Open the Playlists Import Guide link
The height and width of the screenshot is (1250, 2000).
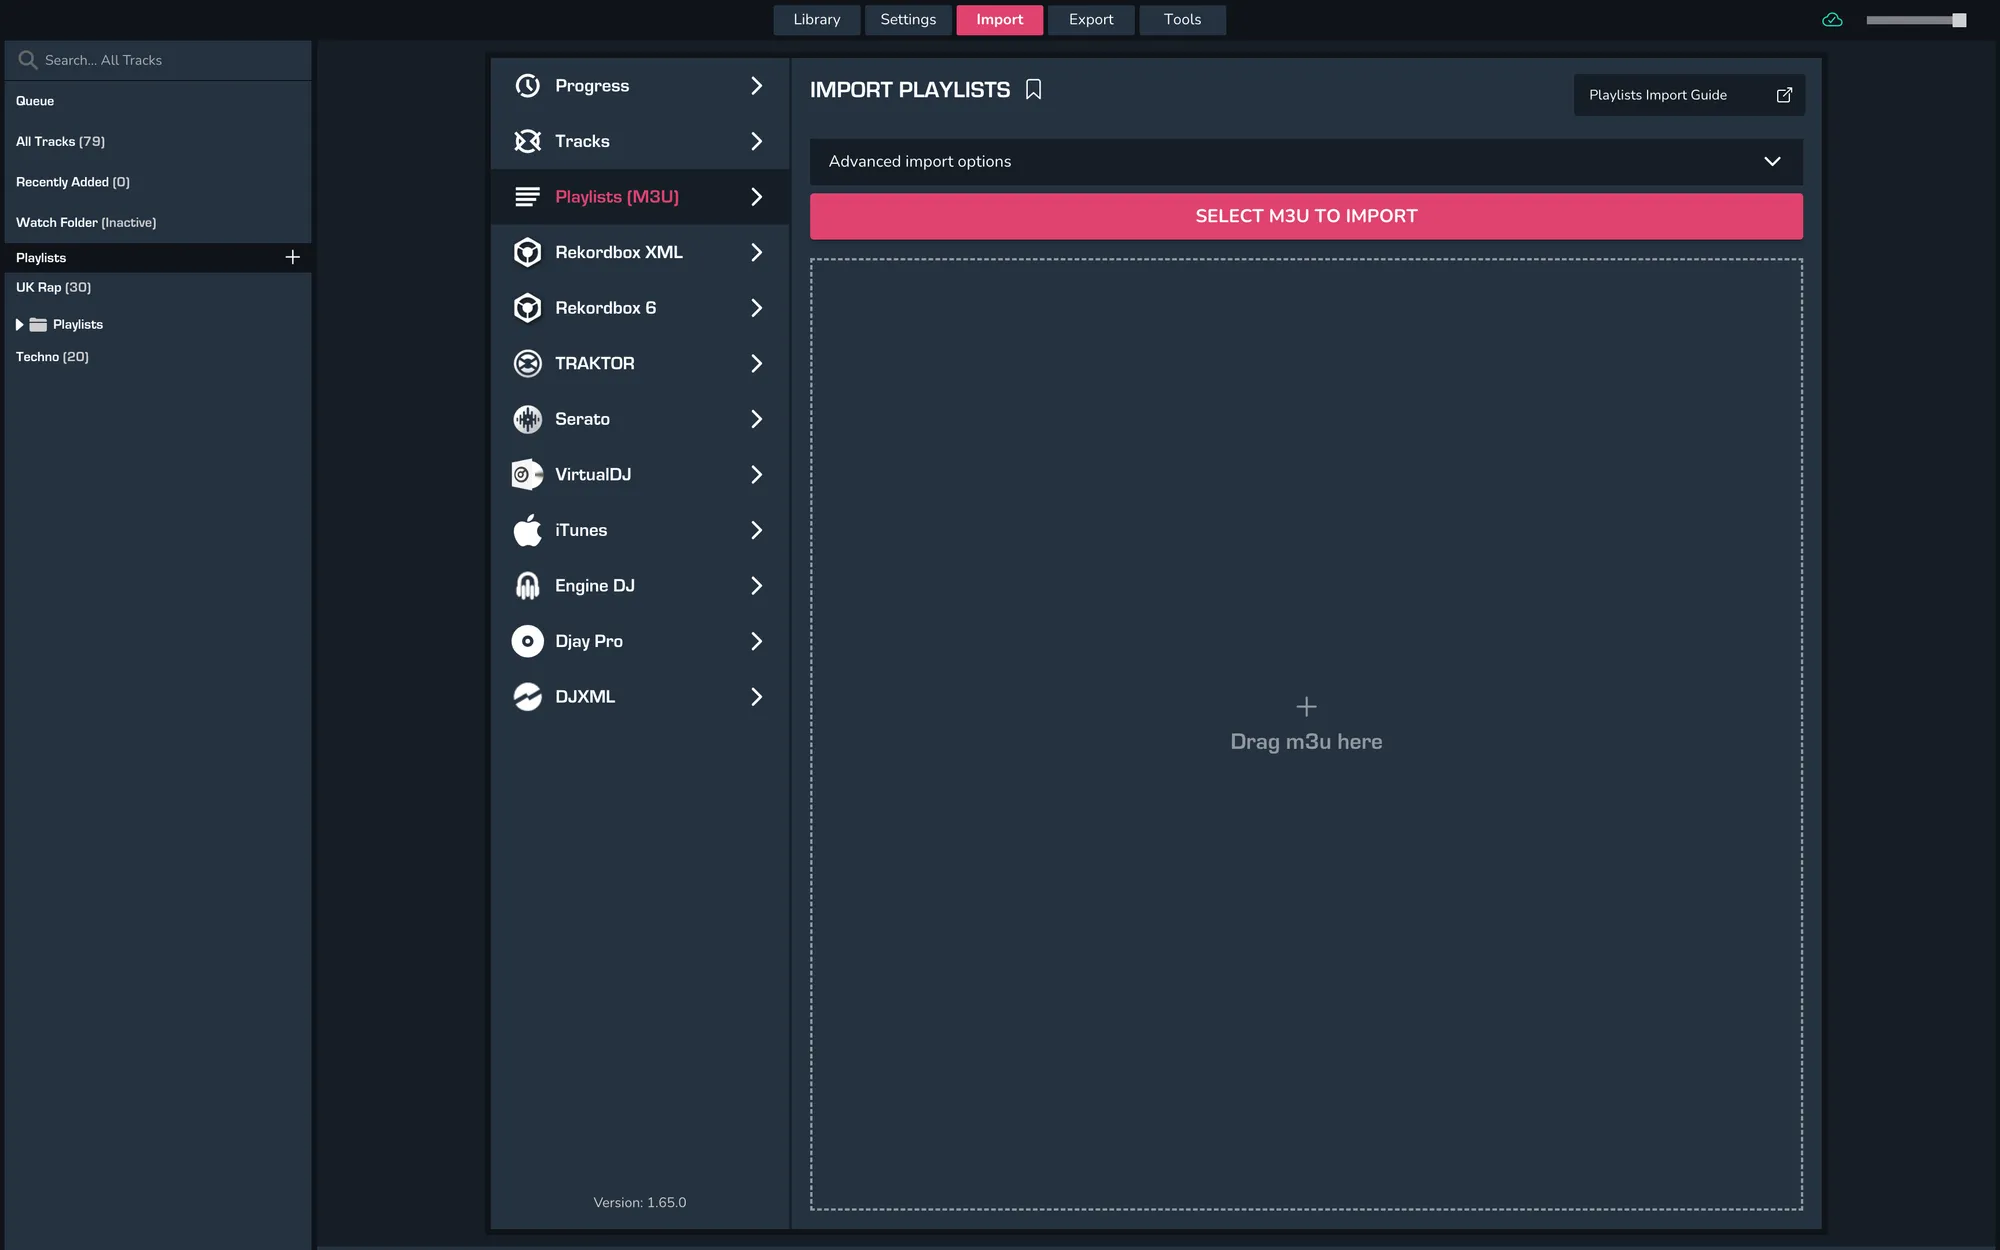pos(1688,95)
